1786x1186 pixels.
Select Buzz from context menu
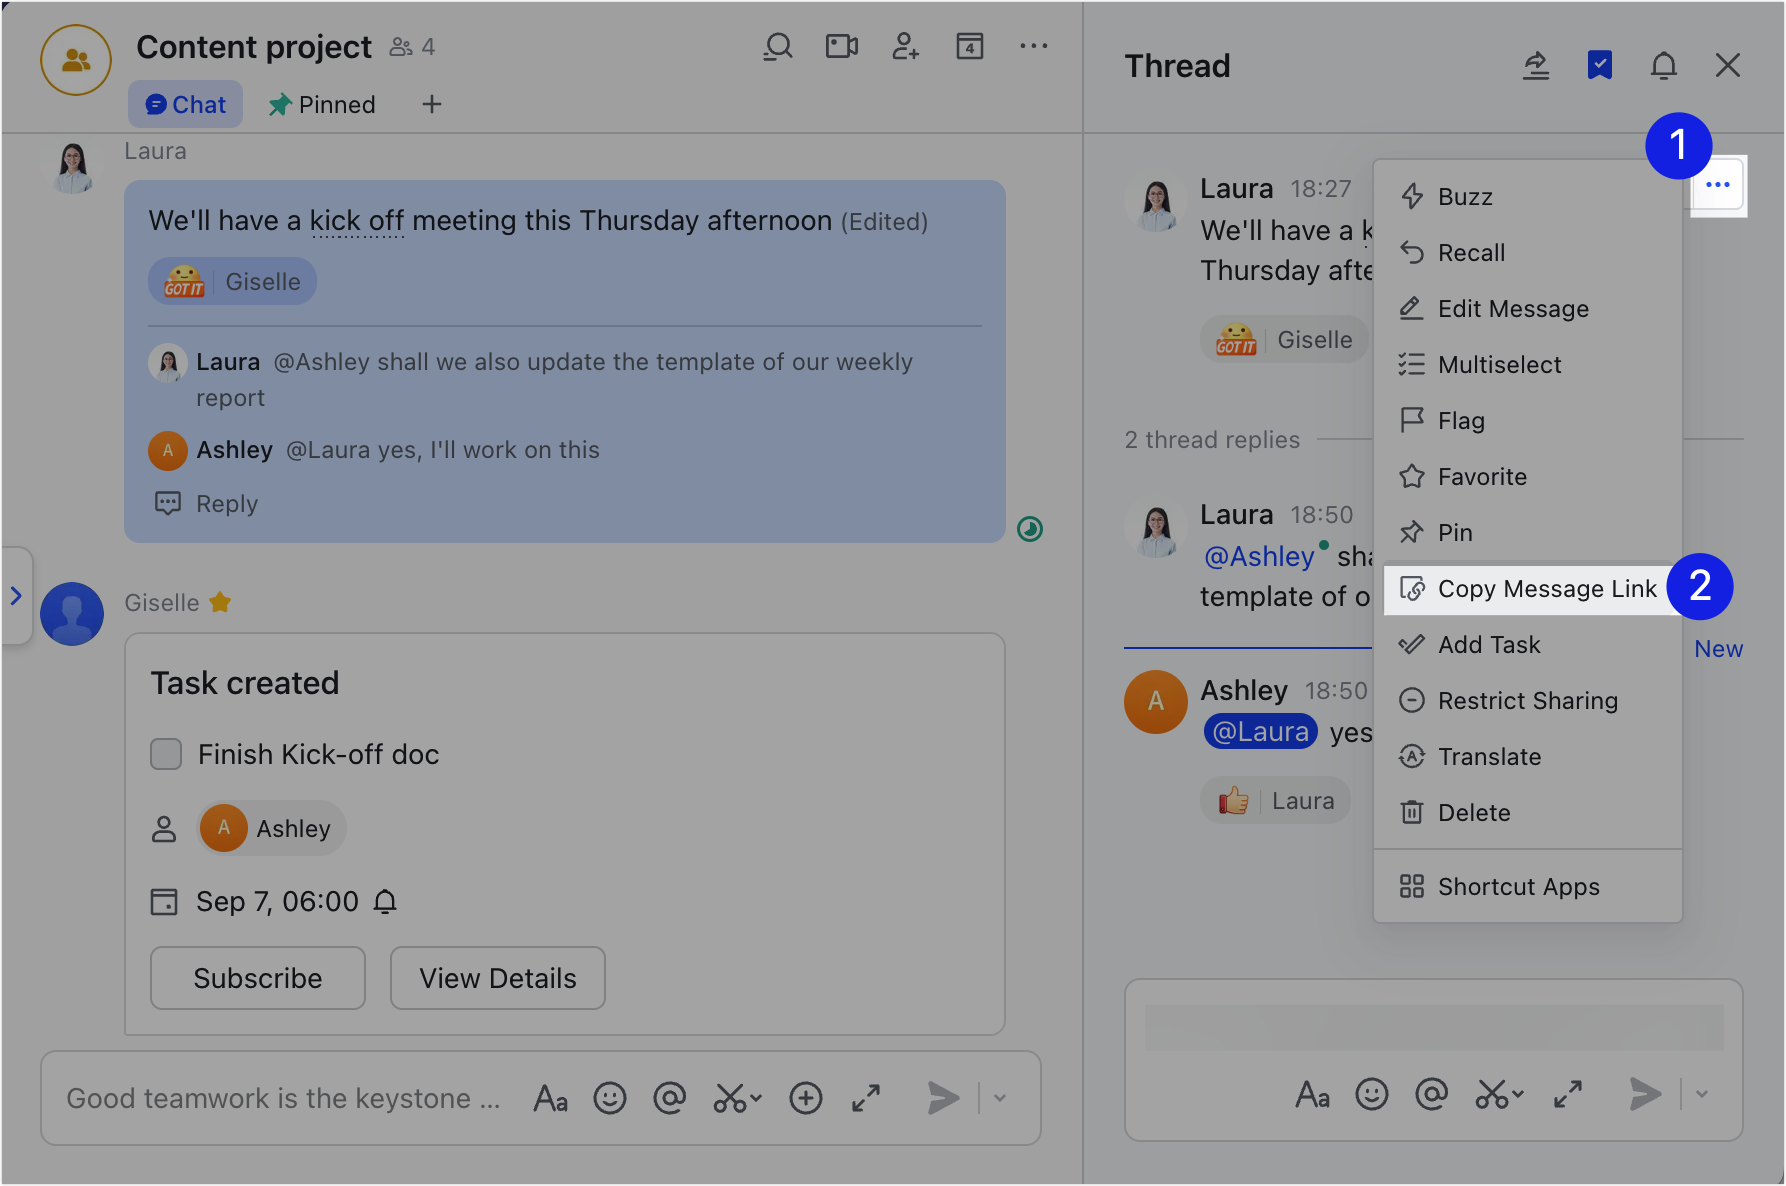pyautogui.click(x=1528, y=197)
